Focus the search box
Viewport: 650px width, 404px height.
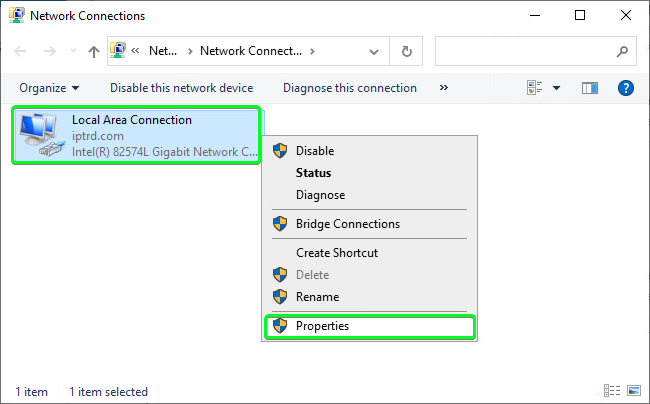click(x=536, y=51)
